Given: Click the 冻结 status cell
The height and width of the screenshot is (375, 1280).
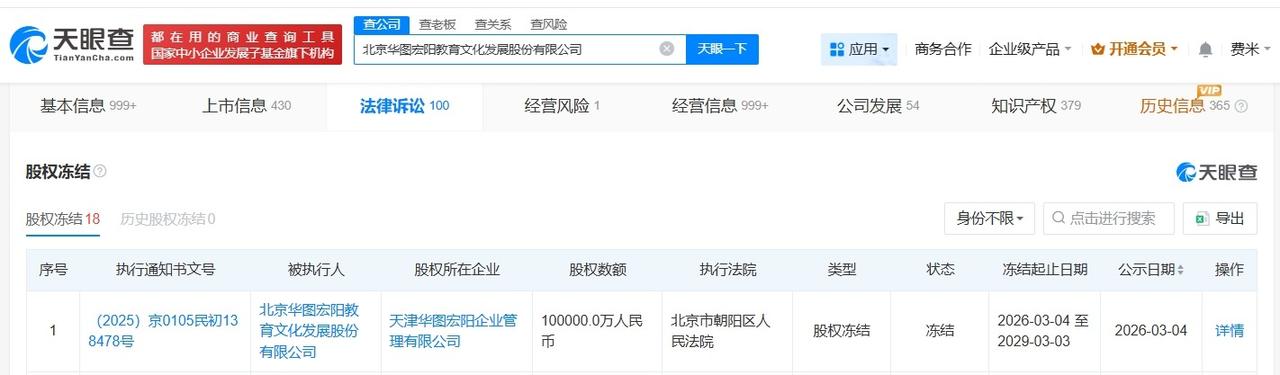Looking at the screenshot, I should click(940, 330).
